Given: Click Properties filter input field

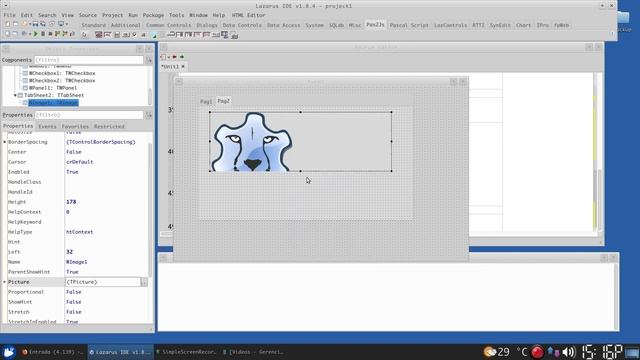Looking at the screenshot, I should [x=89, y=115].
